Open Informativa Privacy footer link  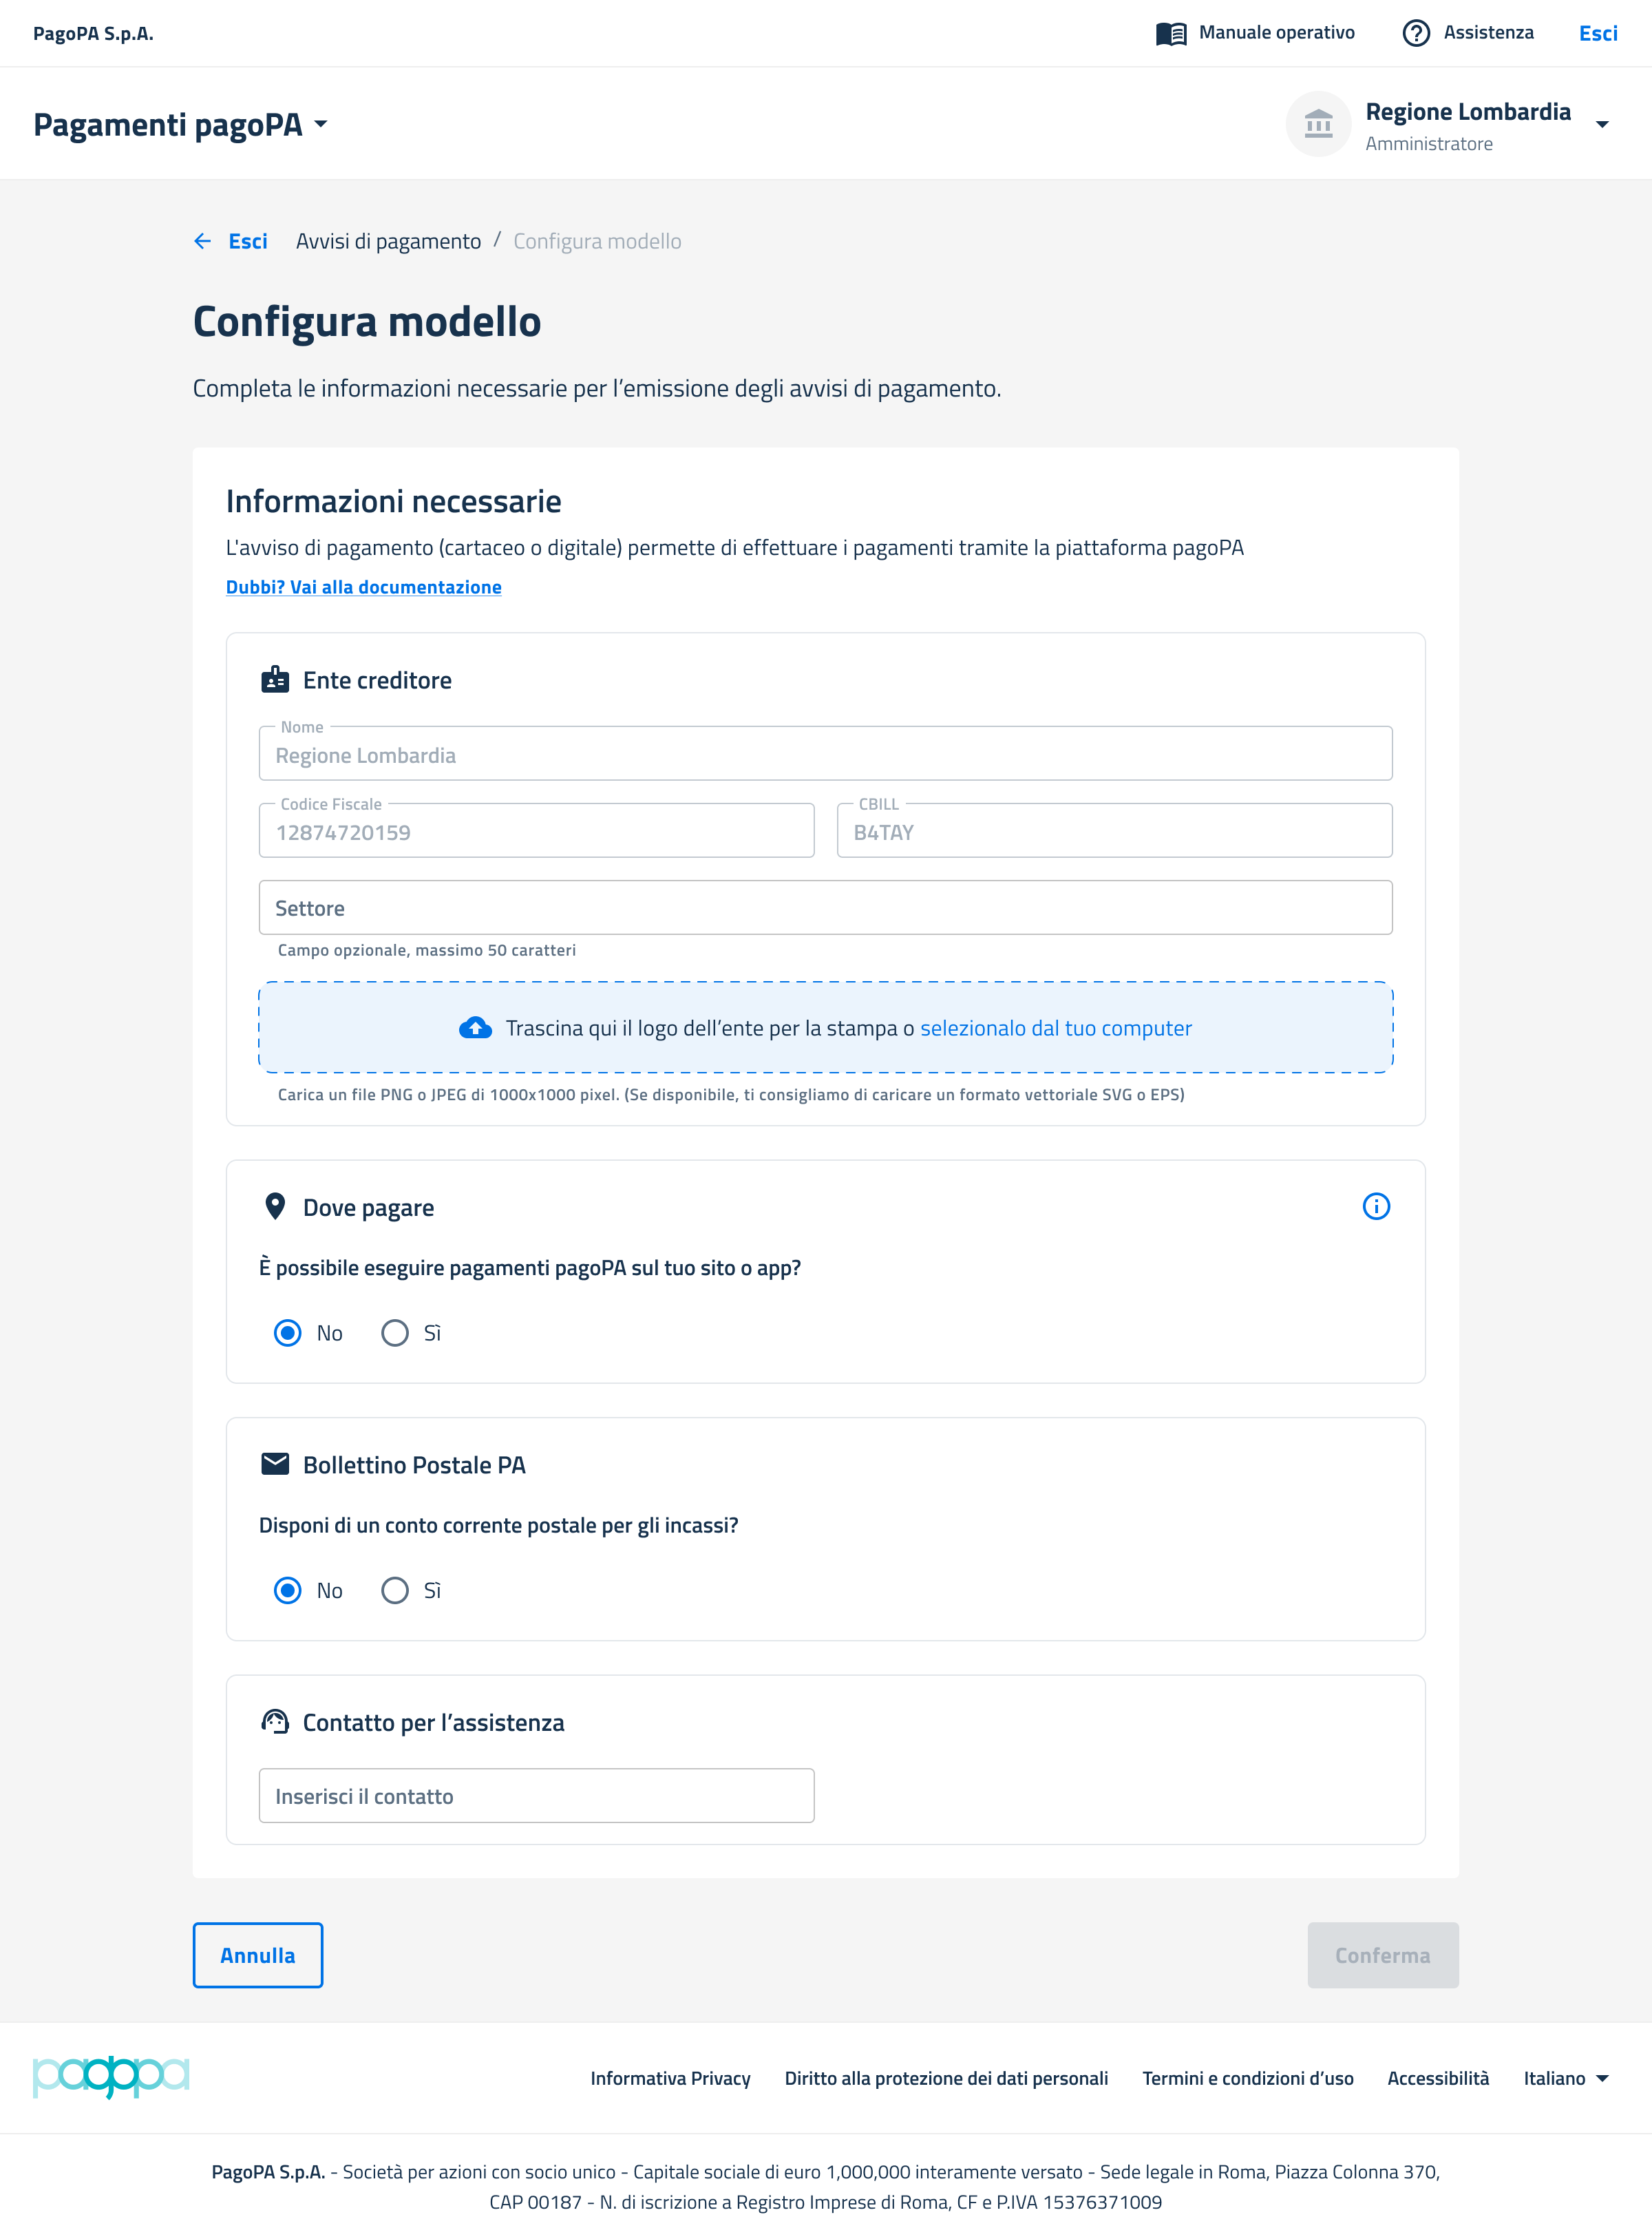coord(670,2078)
